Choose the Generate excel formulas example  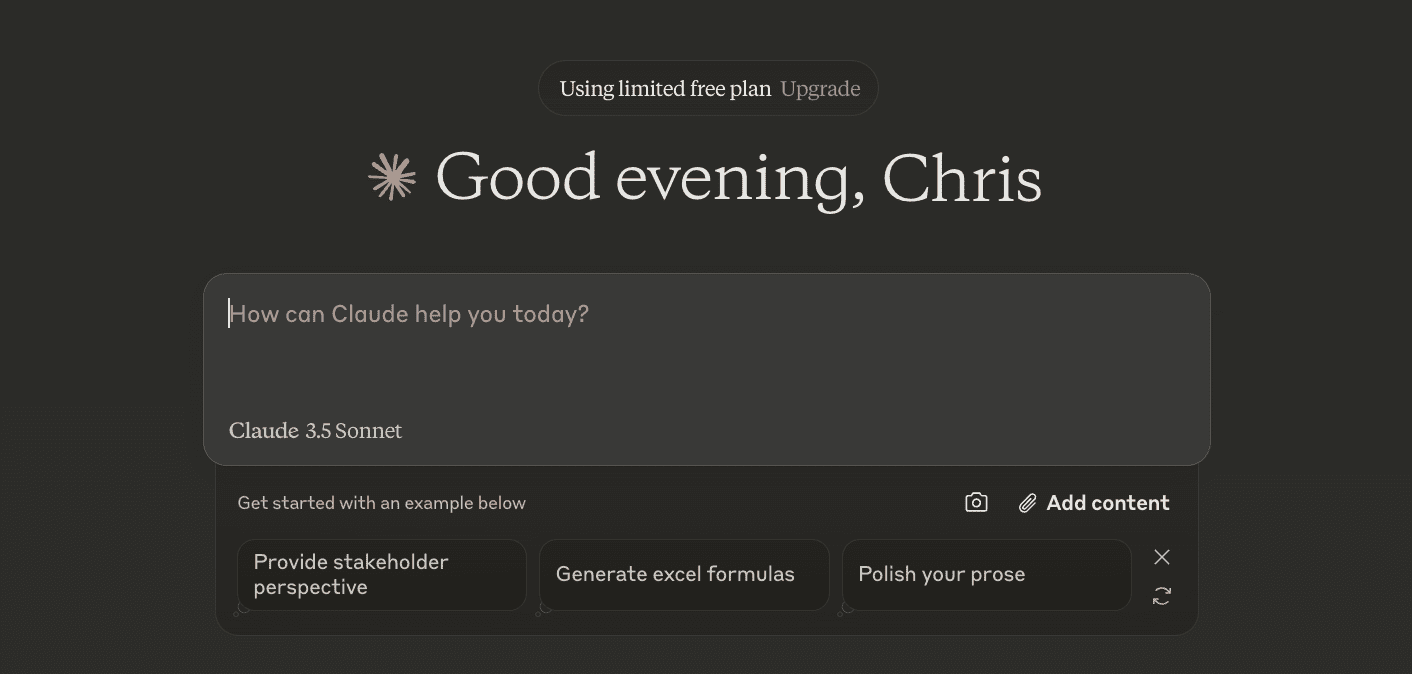coord(683,575)
